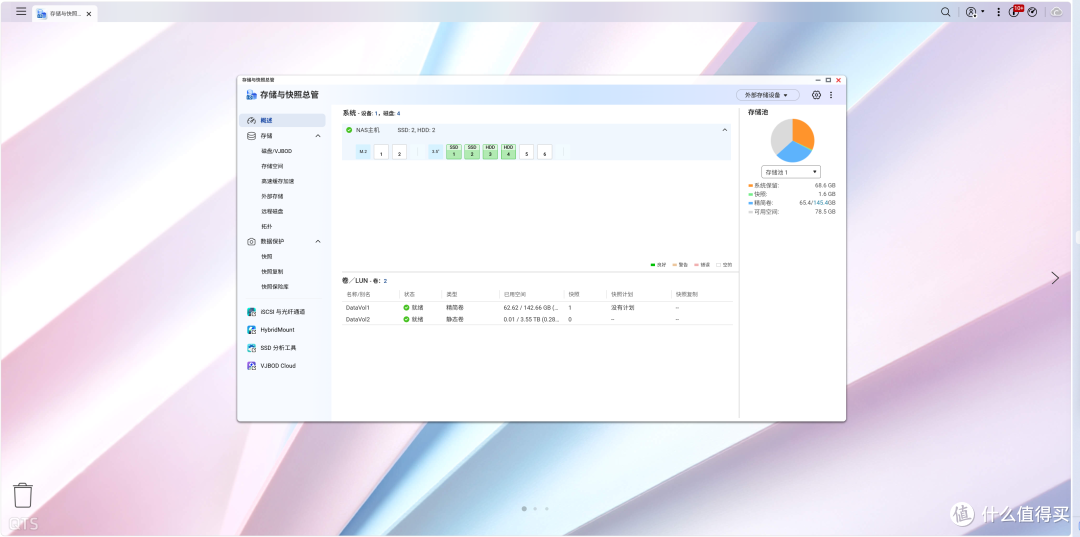Click the Storage & Snapshots app logo icon

(251, 95)
